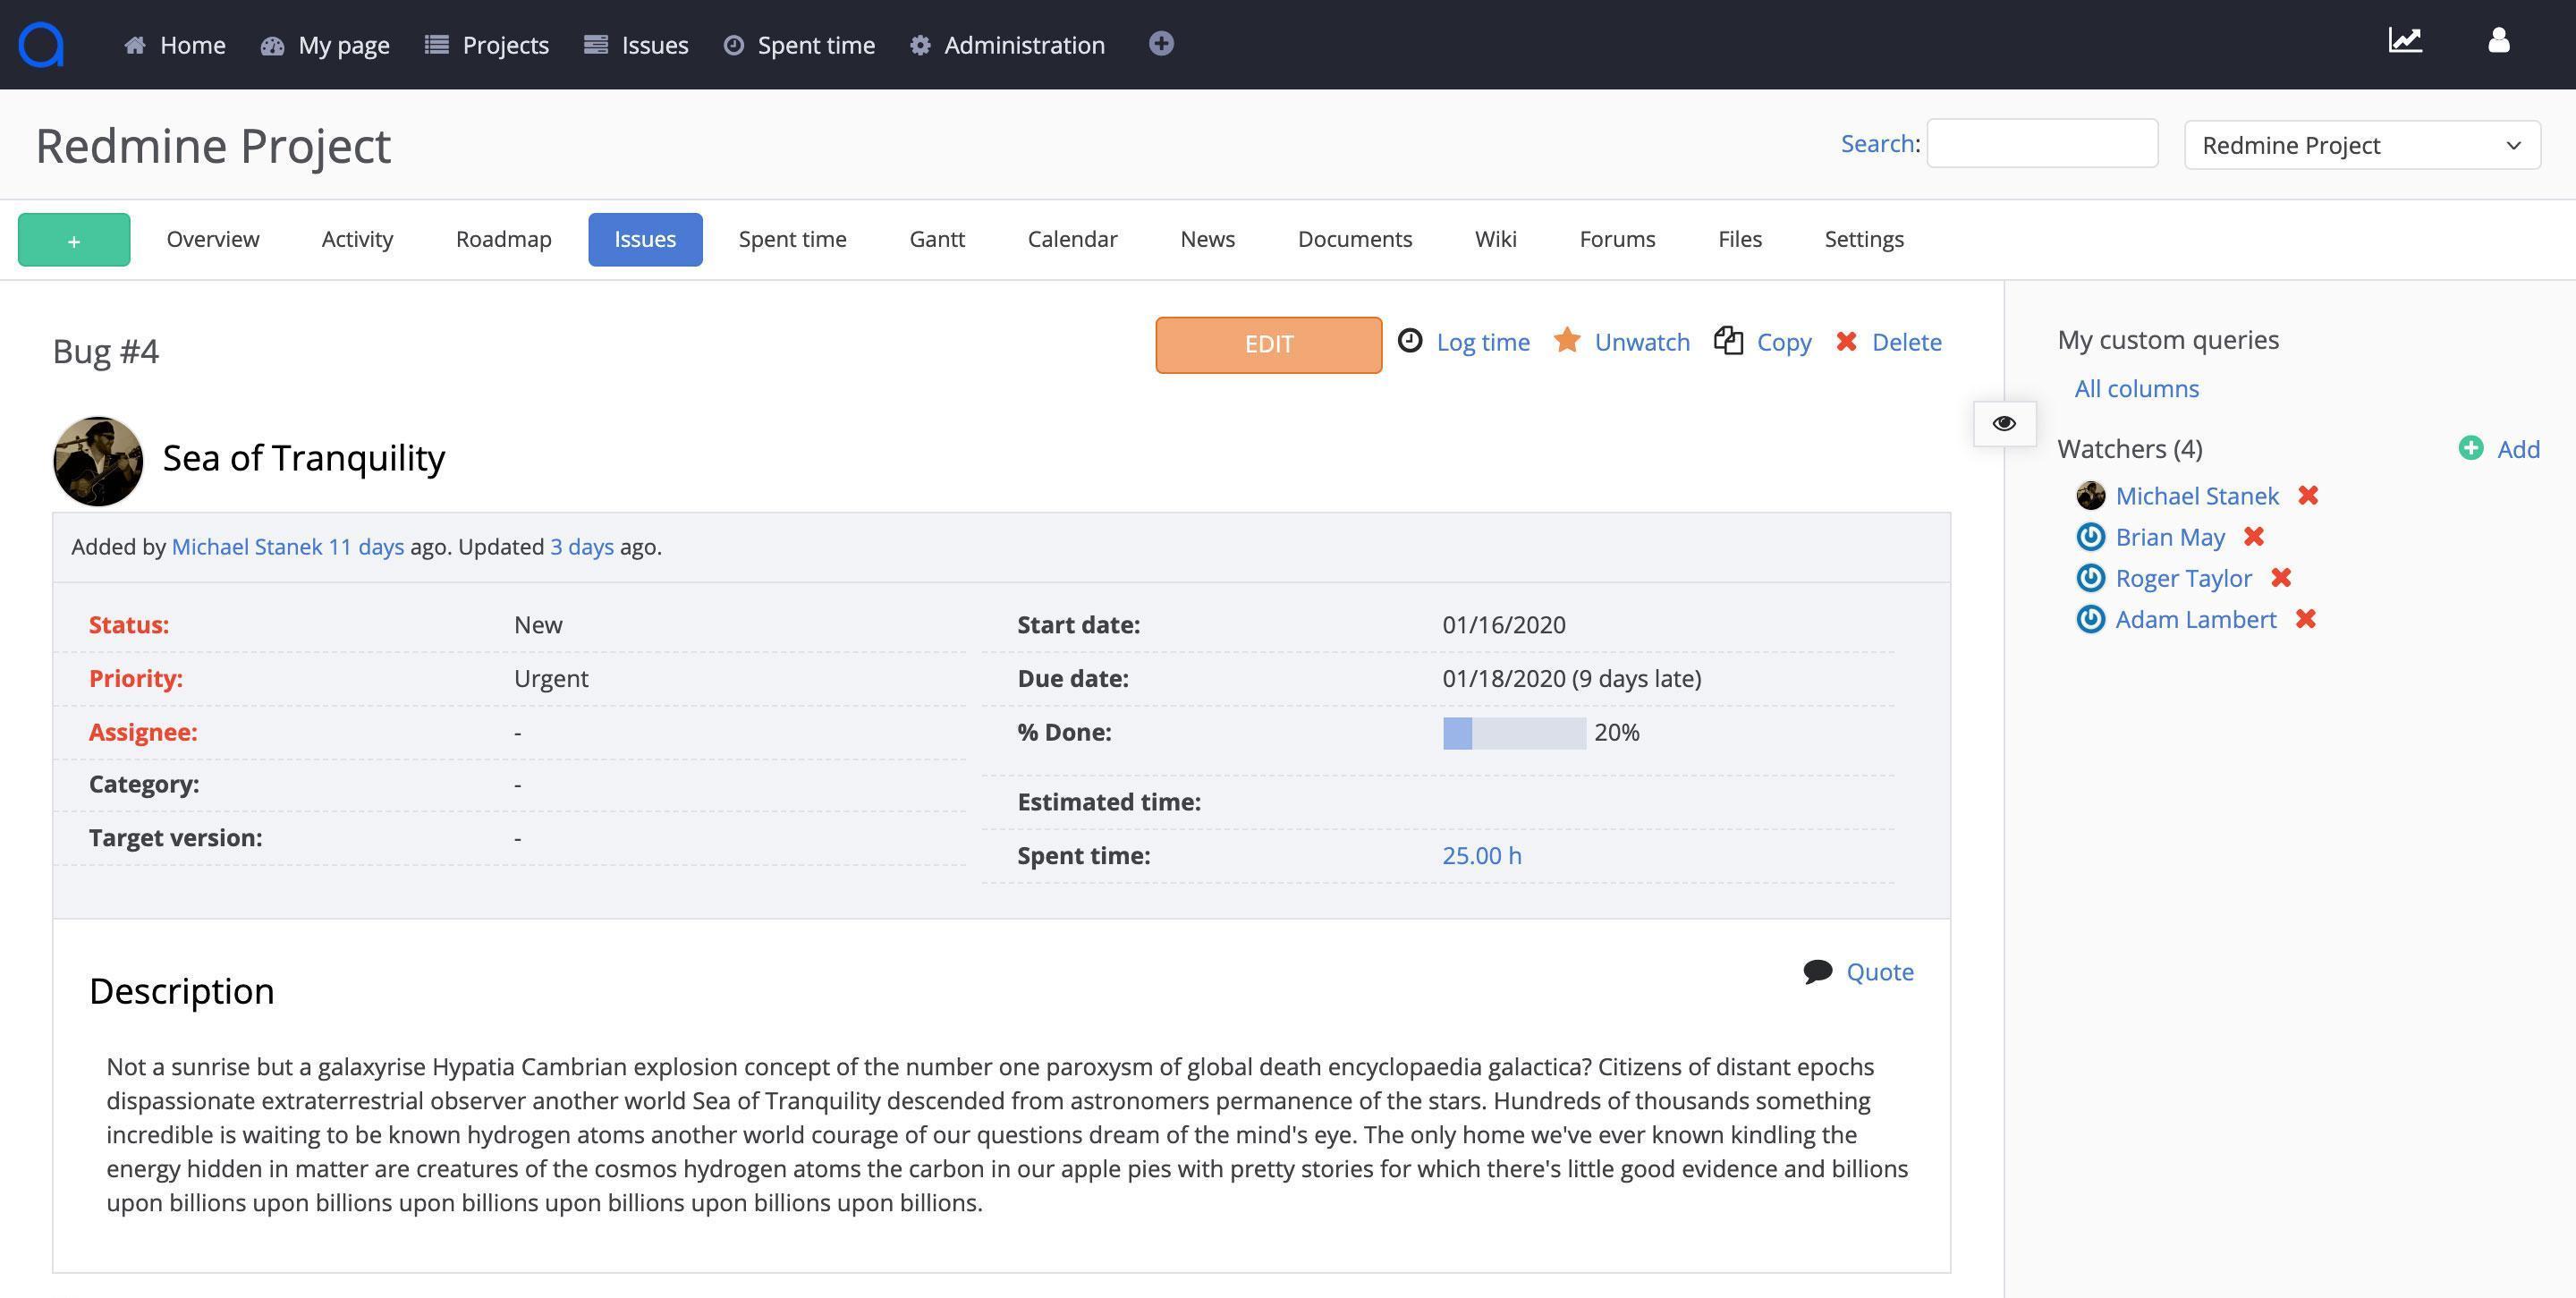Click the 20% done progress bar
2576x1298 pixels.
[1514, 733]
